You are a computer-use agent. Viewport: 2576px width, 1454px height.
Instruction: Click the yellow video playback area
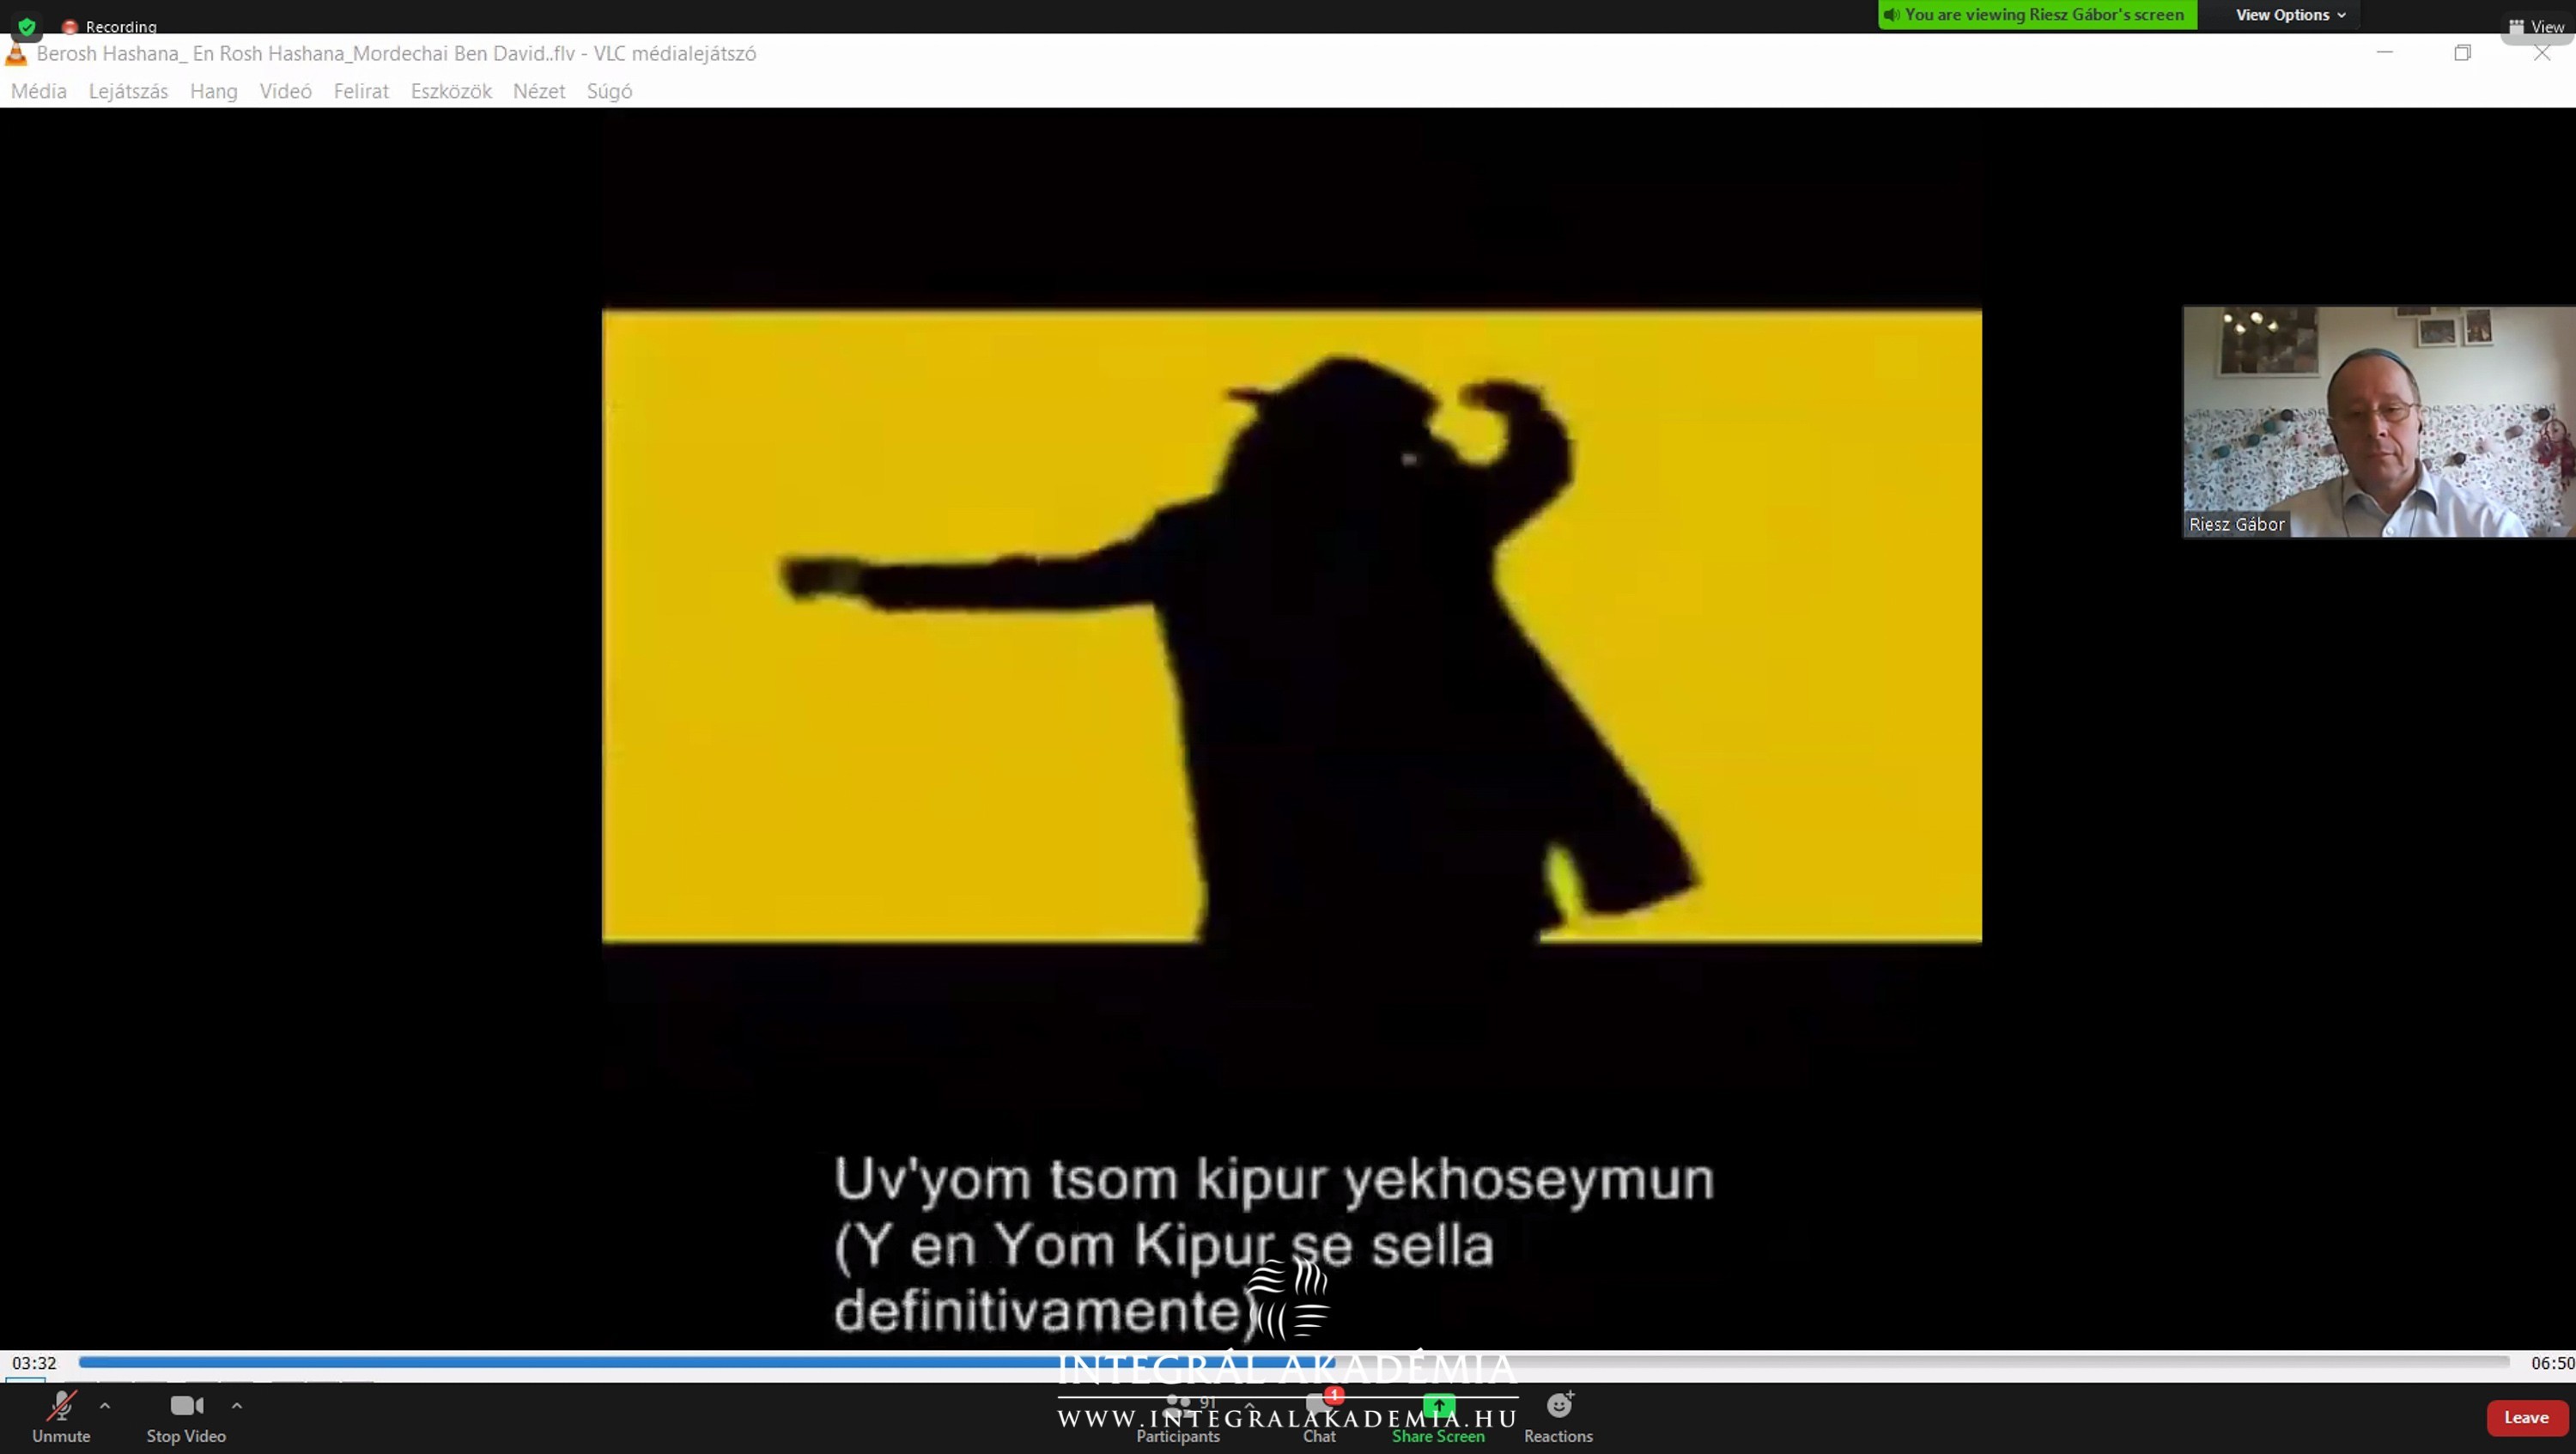pos(1291,625)
